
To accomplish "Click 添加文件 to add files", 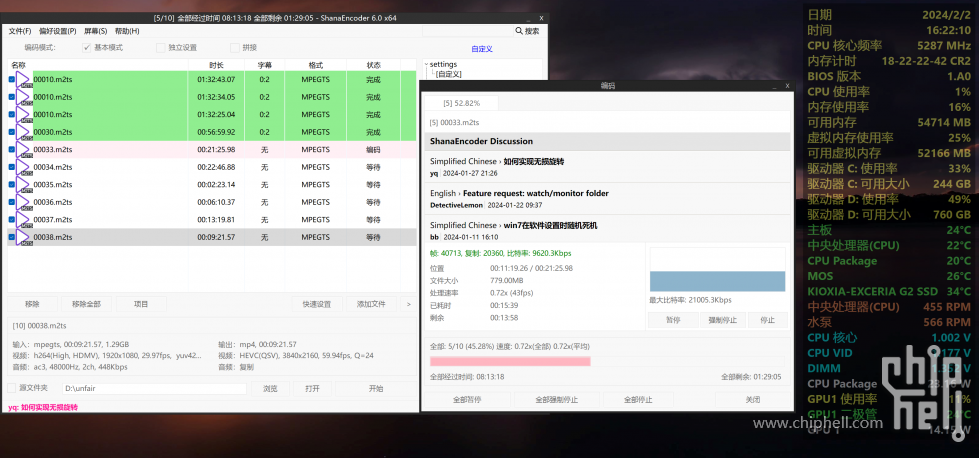I will click(x=371, y=304).
